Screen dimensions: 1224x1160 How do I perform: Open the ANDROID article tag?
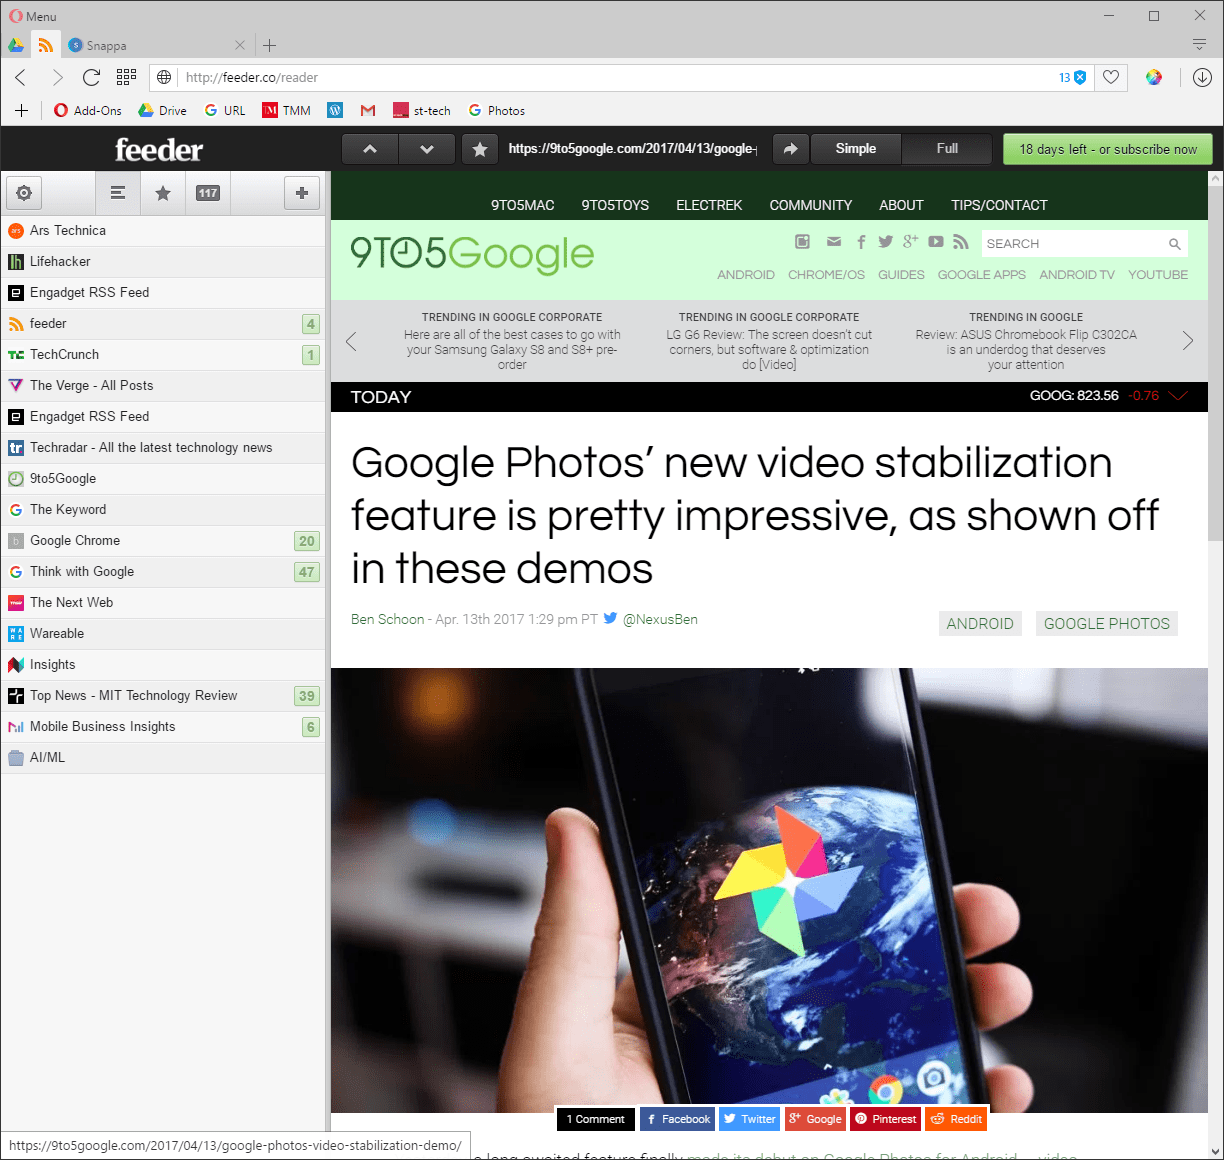point(980,624)
